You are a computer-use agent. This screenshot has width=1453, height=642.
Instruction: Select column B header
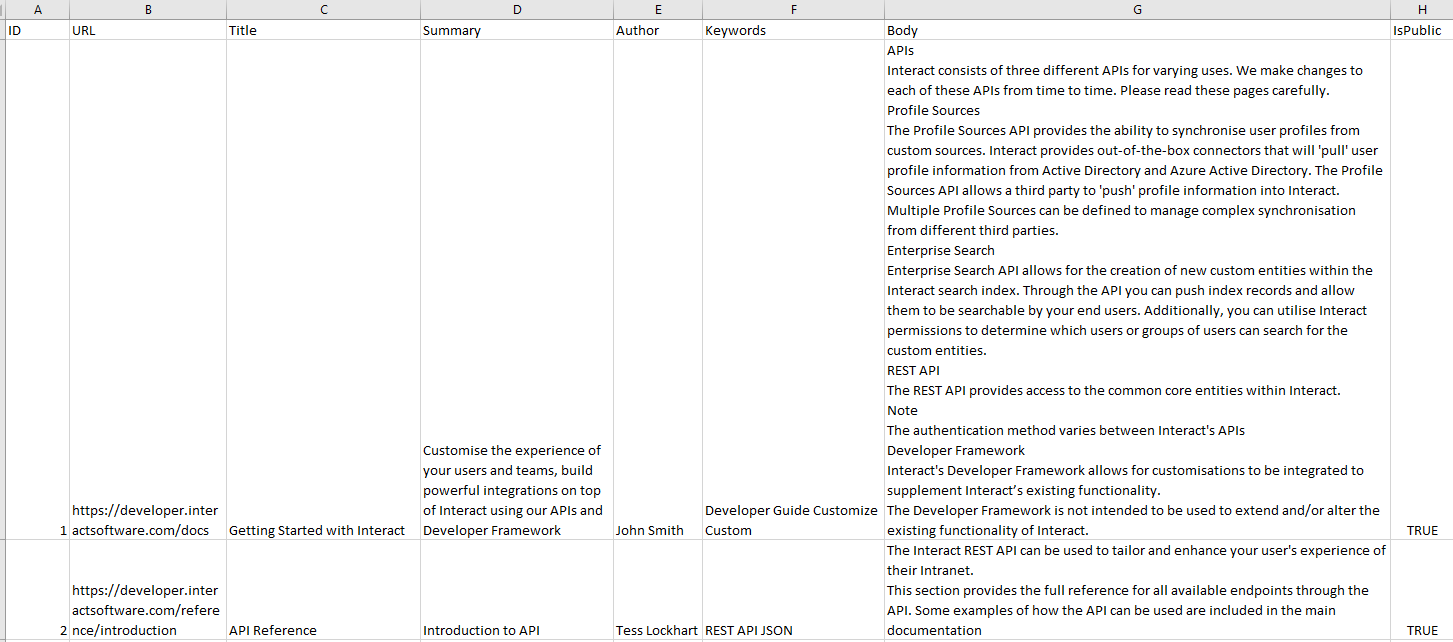tap(148, 10)
